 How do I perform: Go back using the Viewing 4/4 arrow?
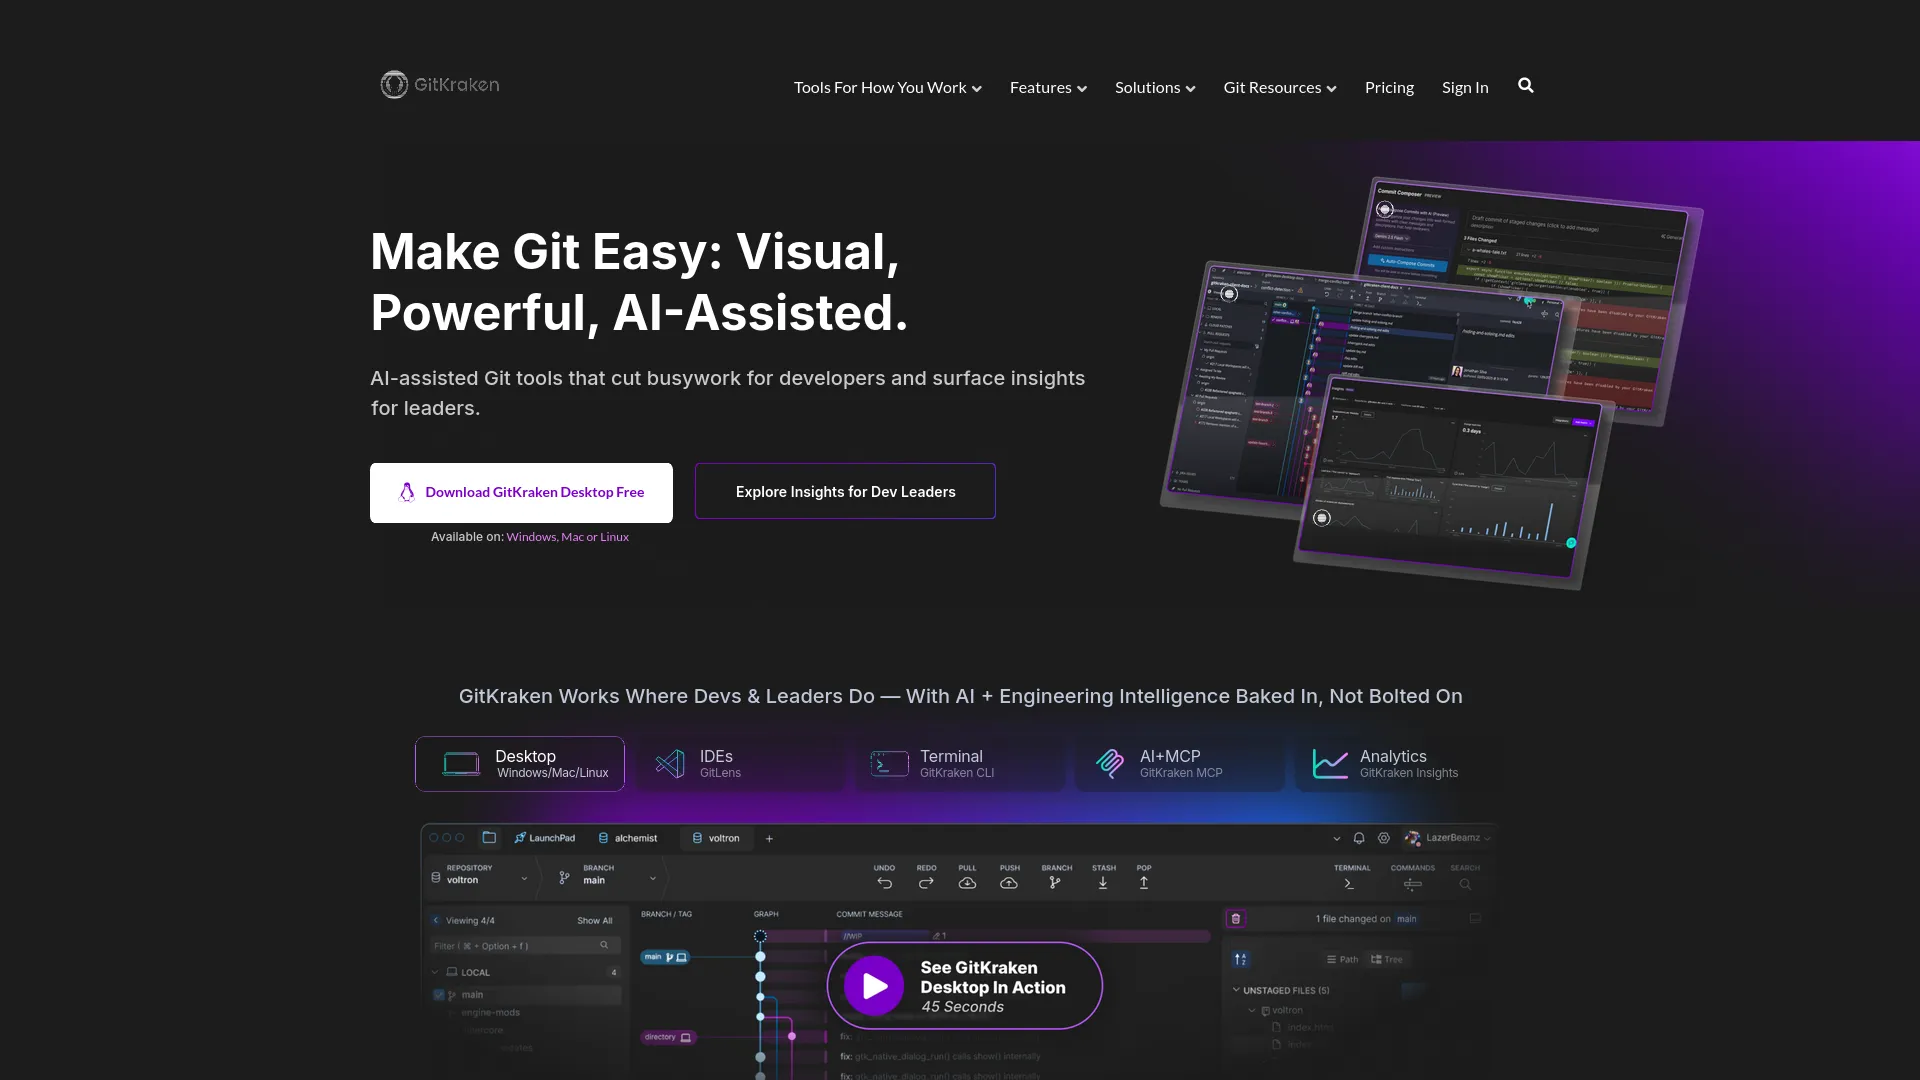(x=436, y=921)
